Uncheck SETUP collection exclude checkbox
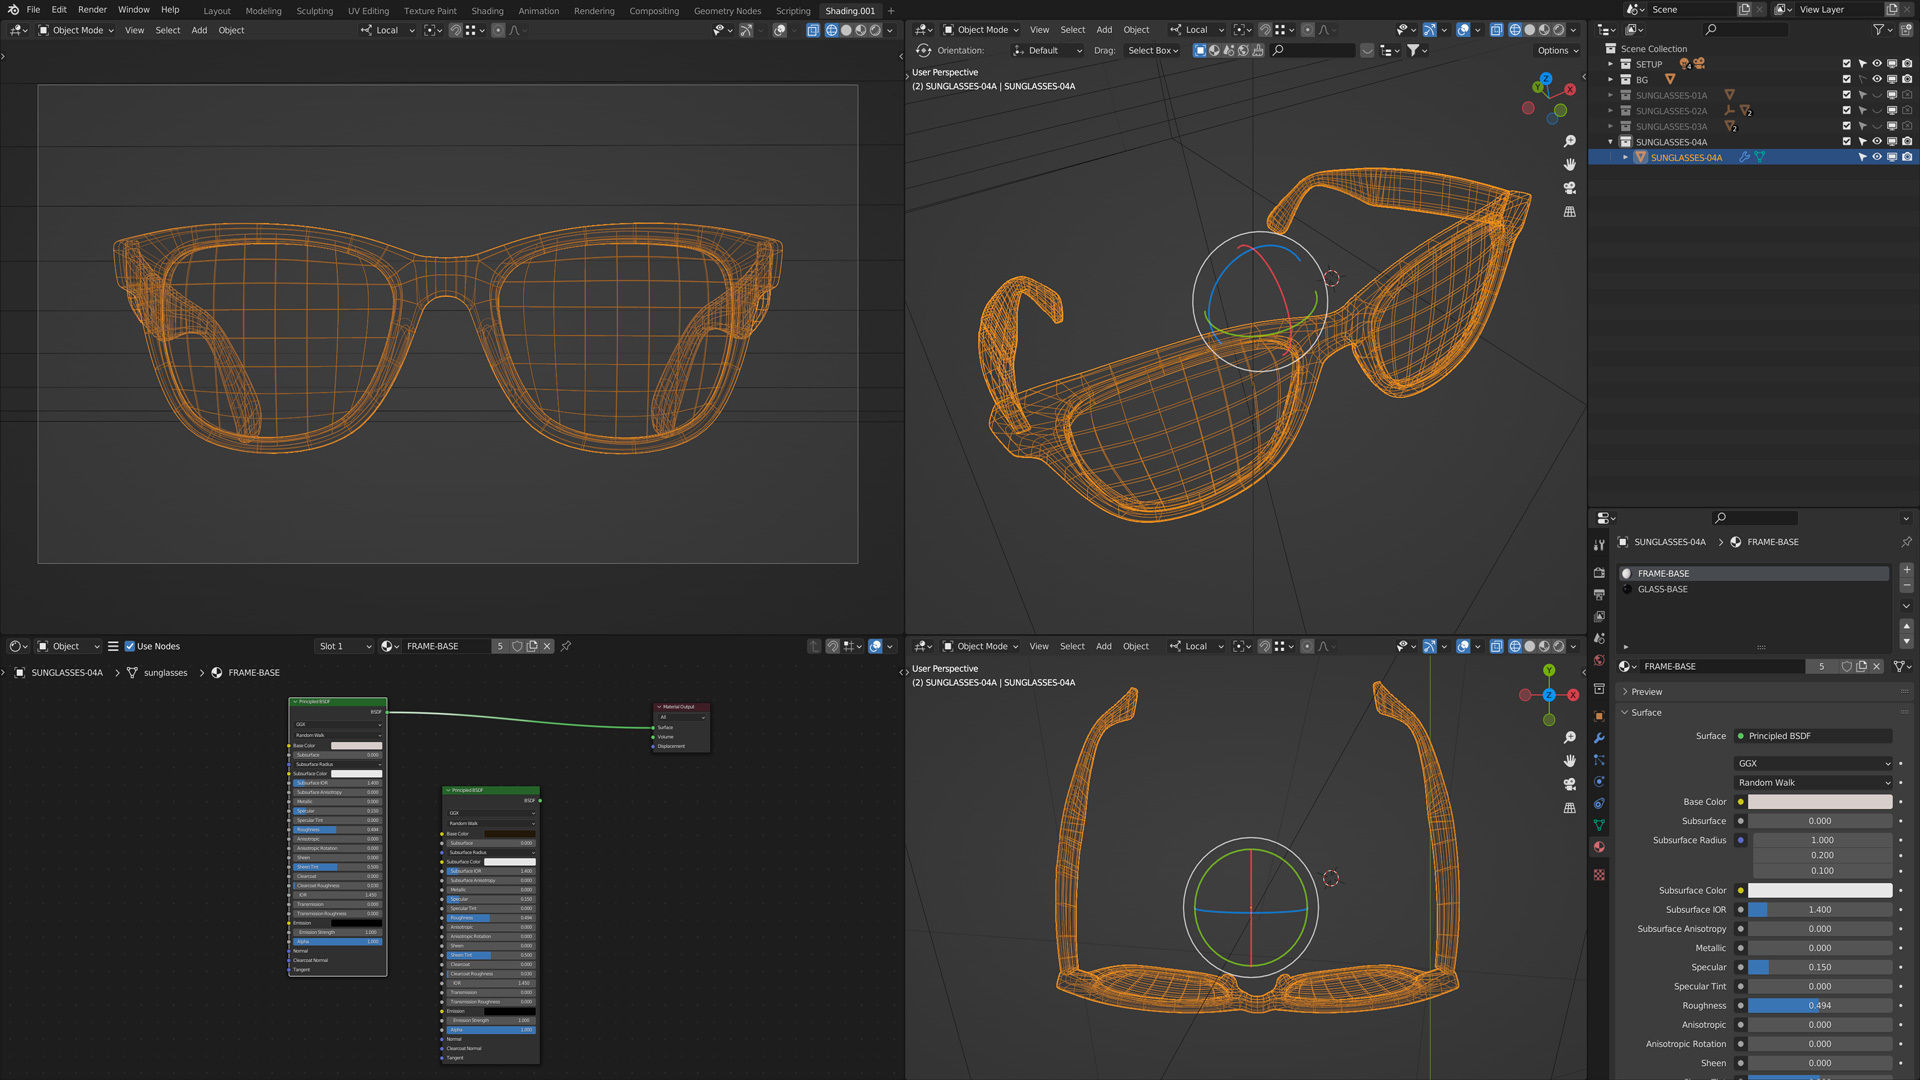 (x=1847, y=64)
